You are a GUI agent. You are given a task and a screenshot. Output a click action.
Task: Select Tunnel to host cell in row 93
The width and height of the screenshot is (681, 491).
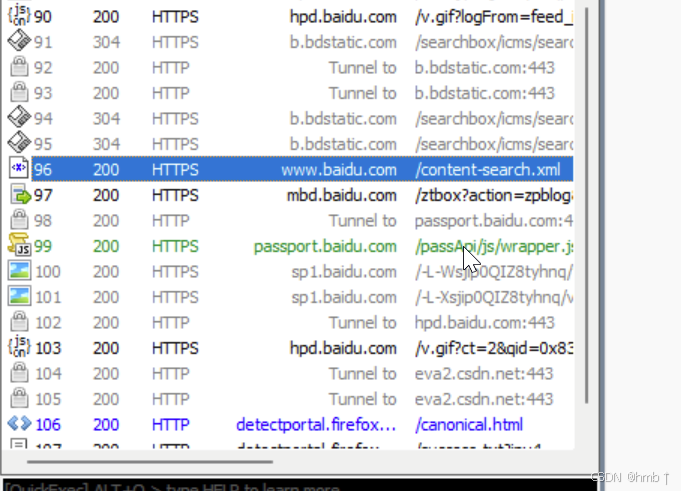coord(363,93)
